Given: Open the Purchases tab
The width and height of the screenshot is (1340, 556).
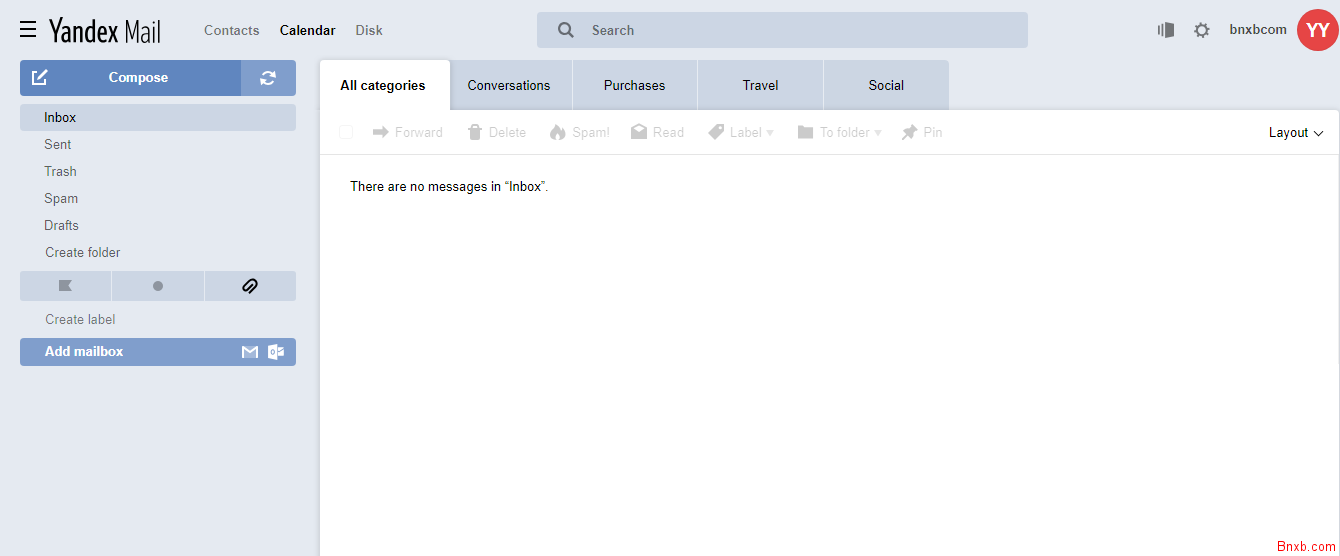Looking at the screenshot, I should click(635, 85).
